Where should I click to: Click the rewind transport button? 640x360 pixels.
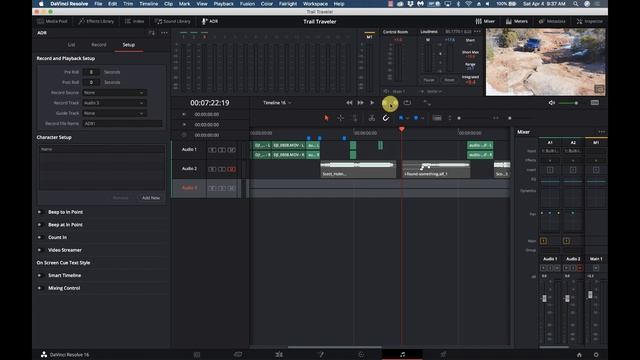coord(349,103)
